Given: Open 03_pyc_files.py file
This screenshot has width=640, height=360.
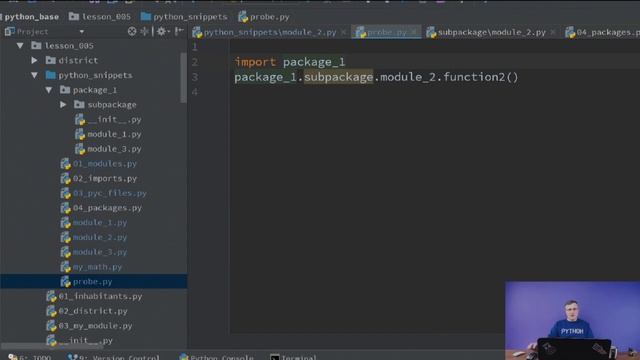Looking at the screenshot, I should coord(104,193).
